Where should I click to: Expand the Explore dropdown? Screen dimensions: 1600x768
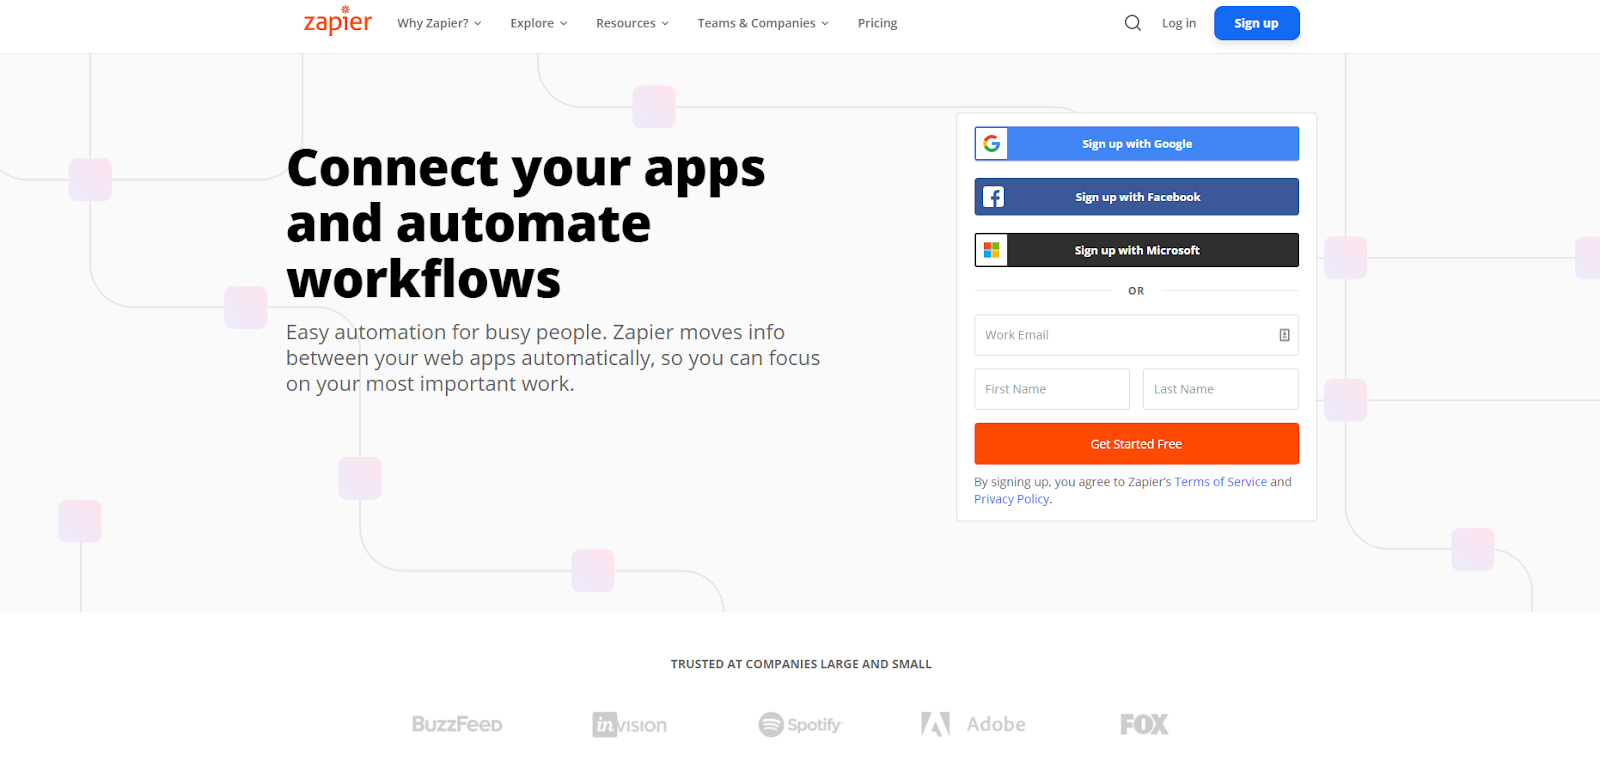click(539, 23)
